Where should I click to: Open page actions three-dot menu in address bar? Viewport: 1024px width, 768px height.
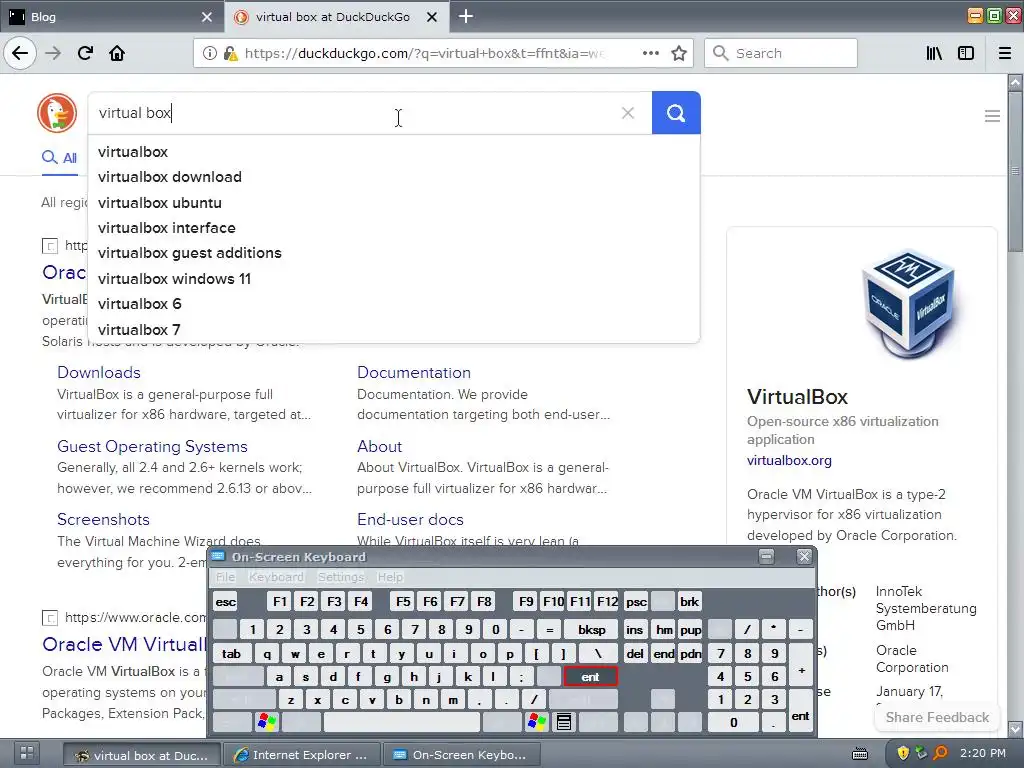(x=650, y=53)
